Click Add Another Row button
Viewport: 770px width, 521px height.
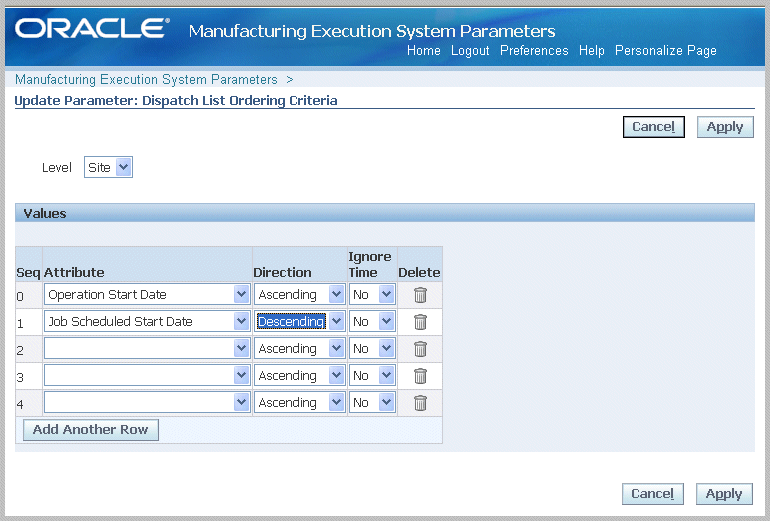pos(91,430)
